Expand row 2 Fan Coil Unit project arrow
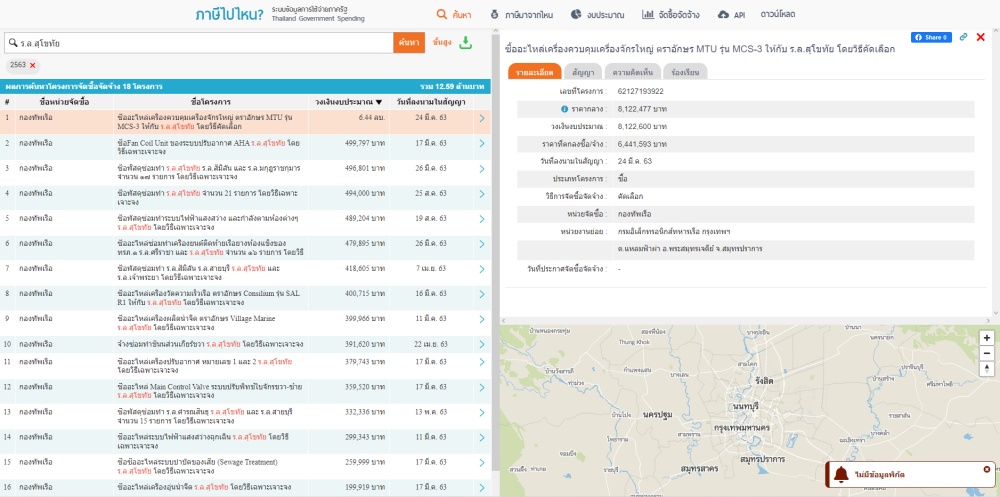 [481, 145]
